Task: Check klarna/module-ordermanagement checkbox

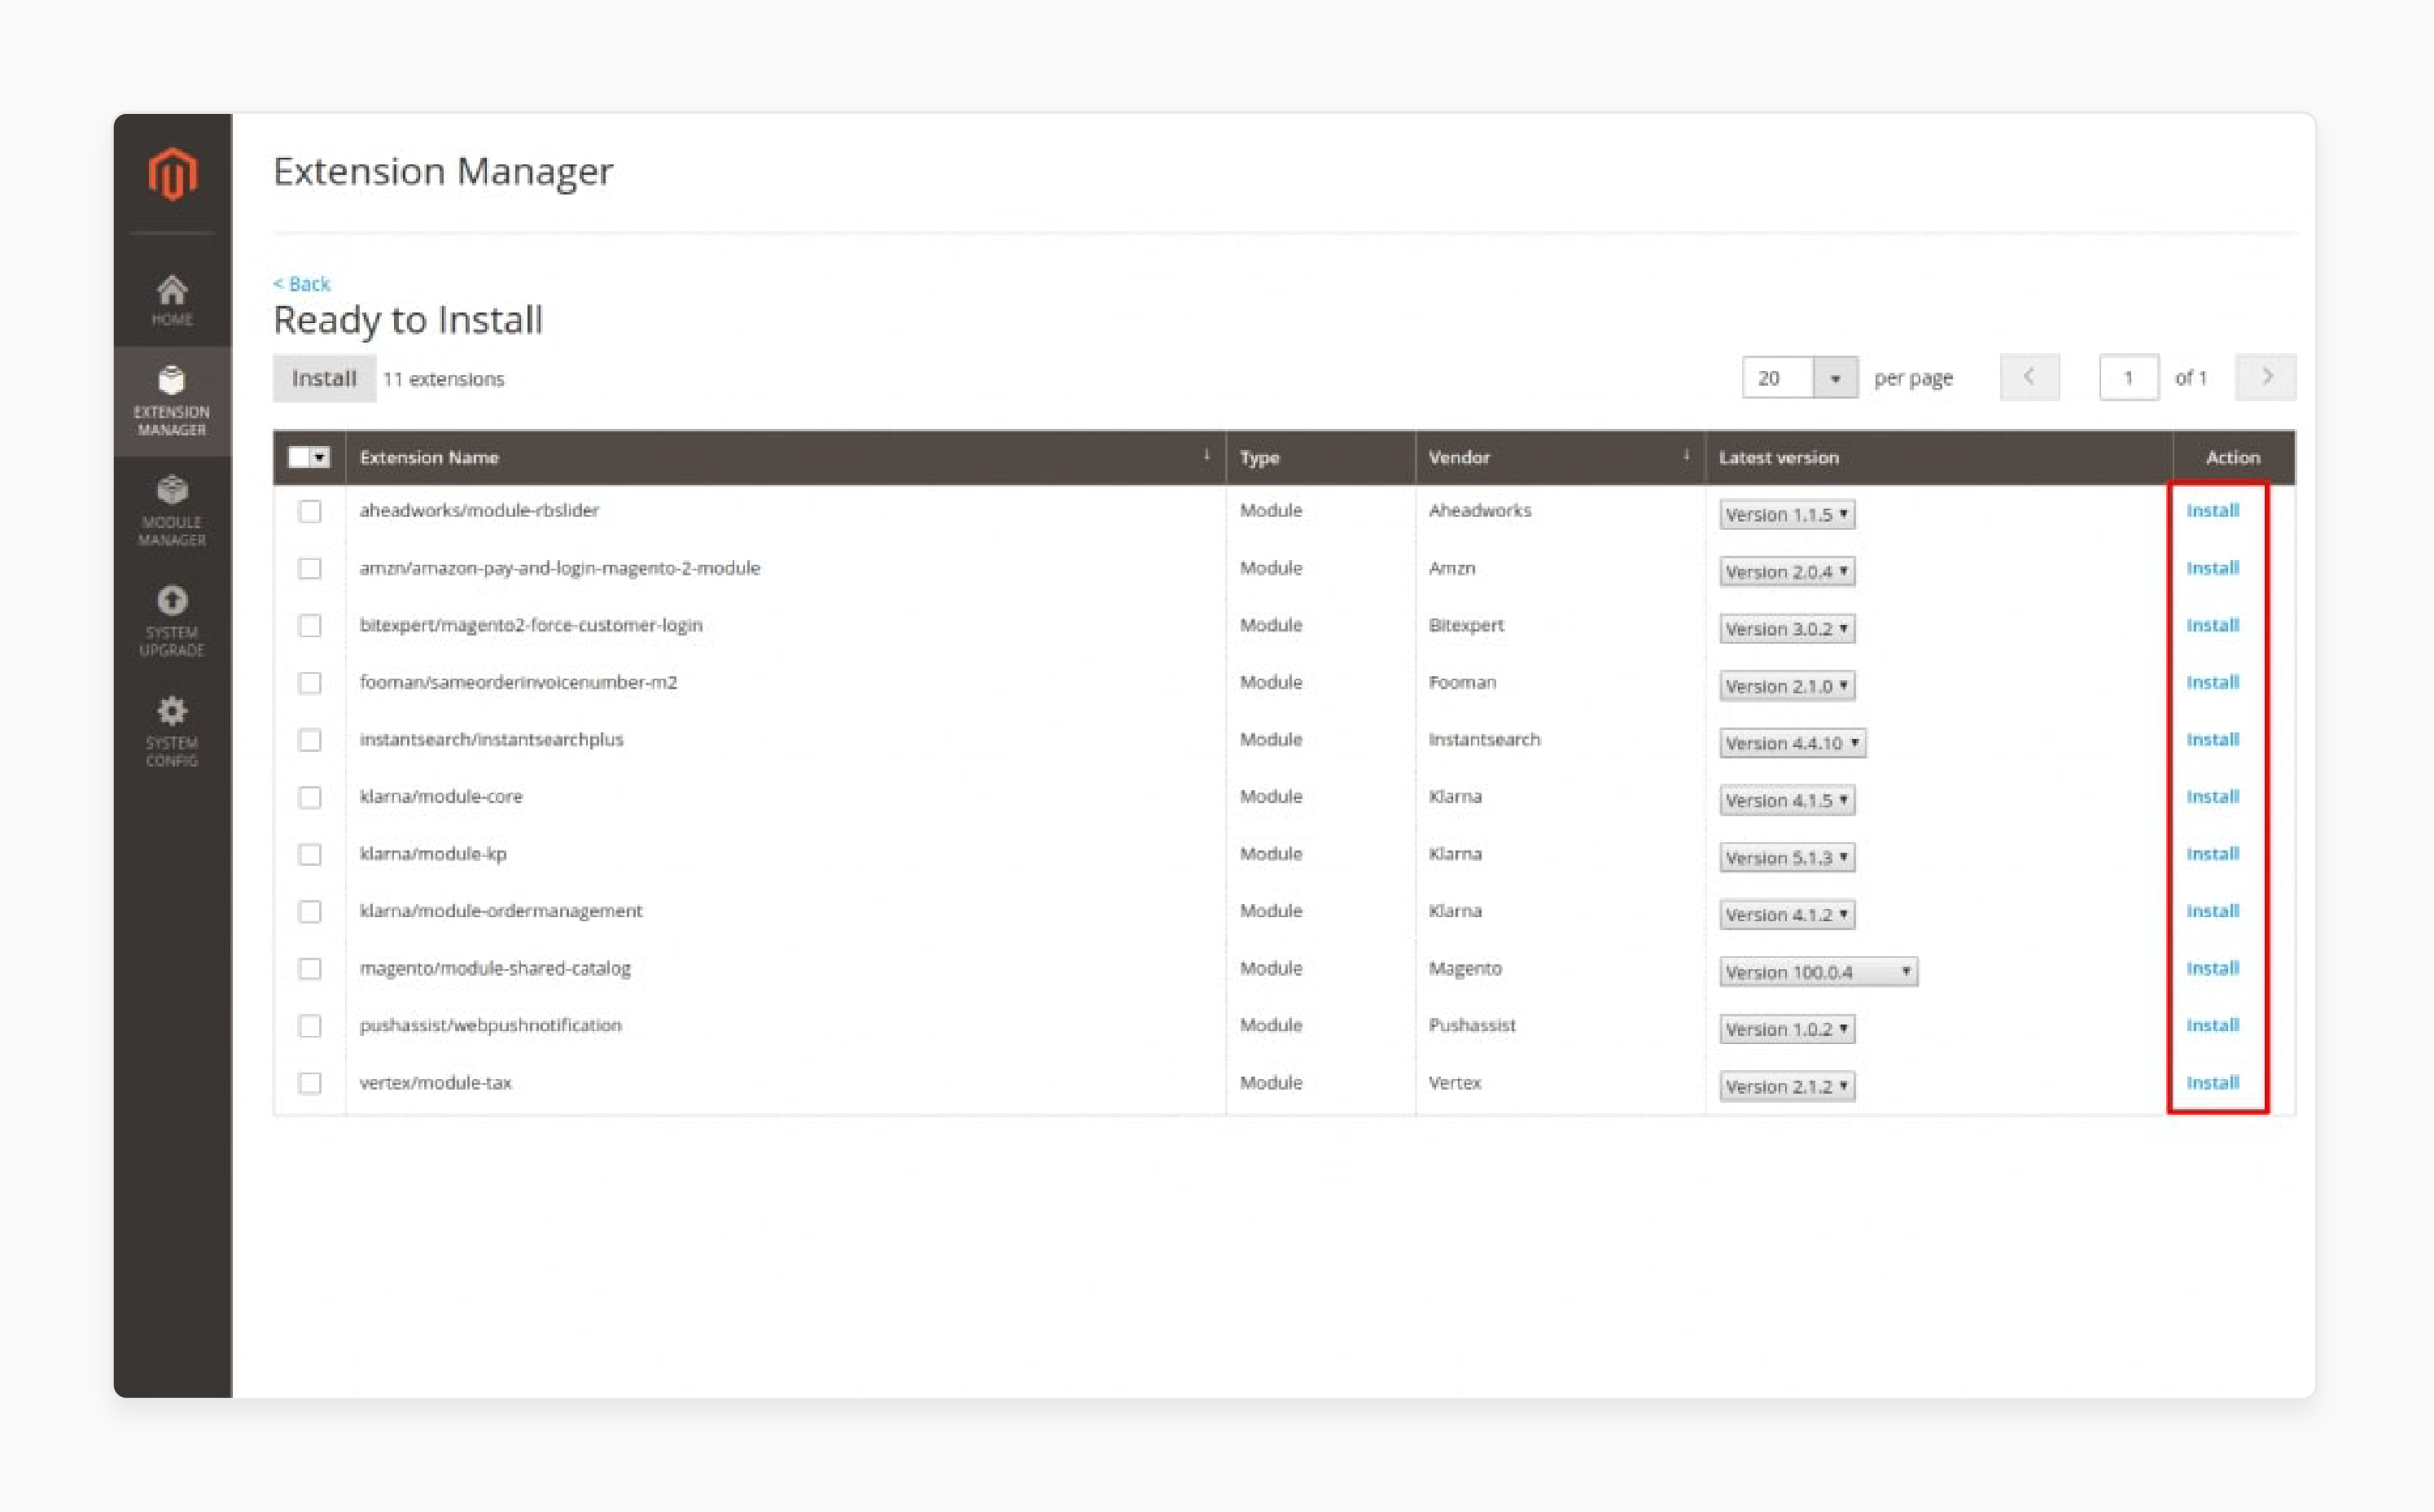Action: [x=310, y=911]
